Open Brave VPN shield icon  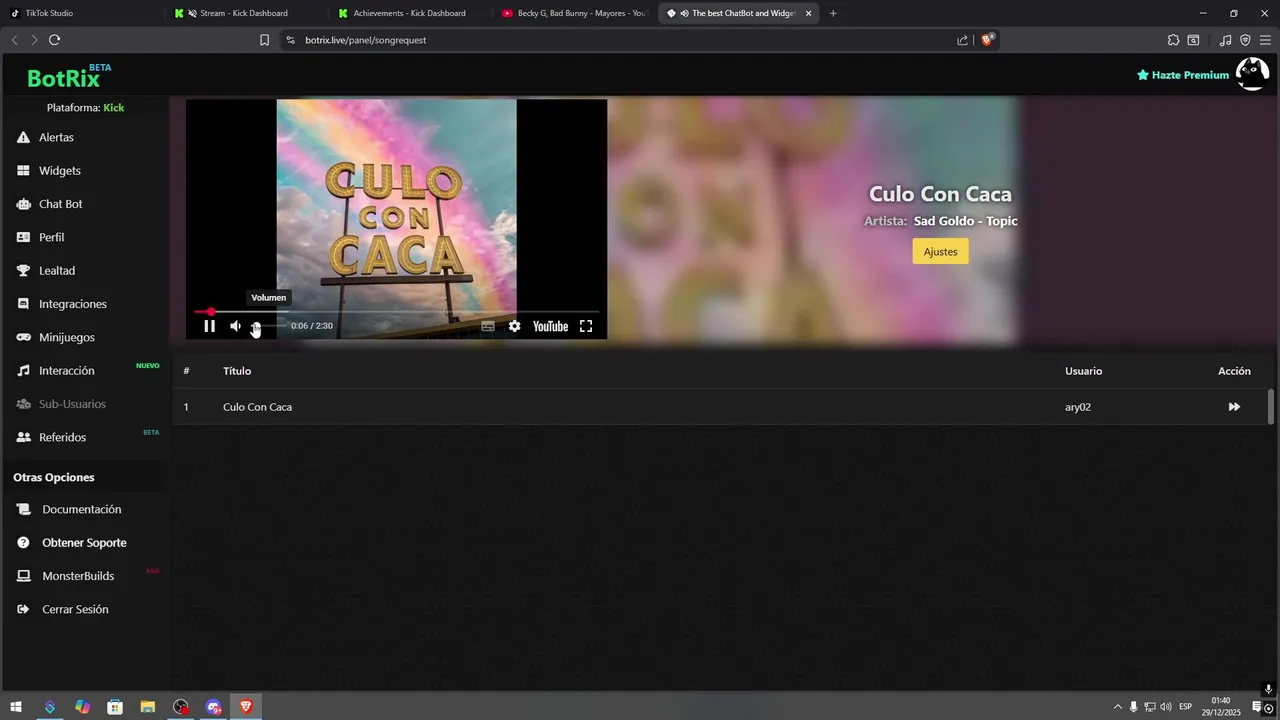click(x=1245, y=40)
